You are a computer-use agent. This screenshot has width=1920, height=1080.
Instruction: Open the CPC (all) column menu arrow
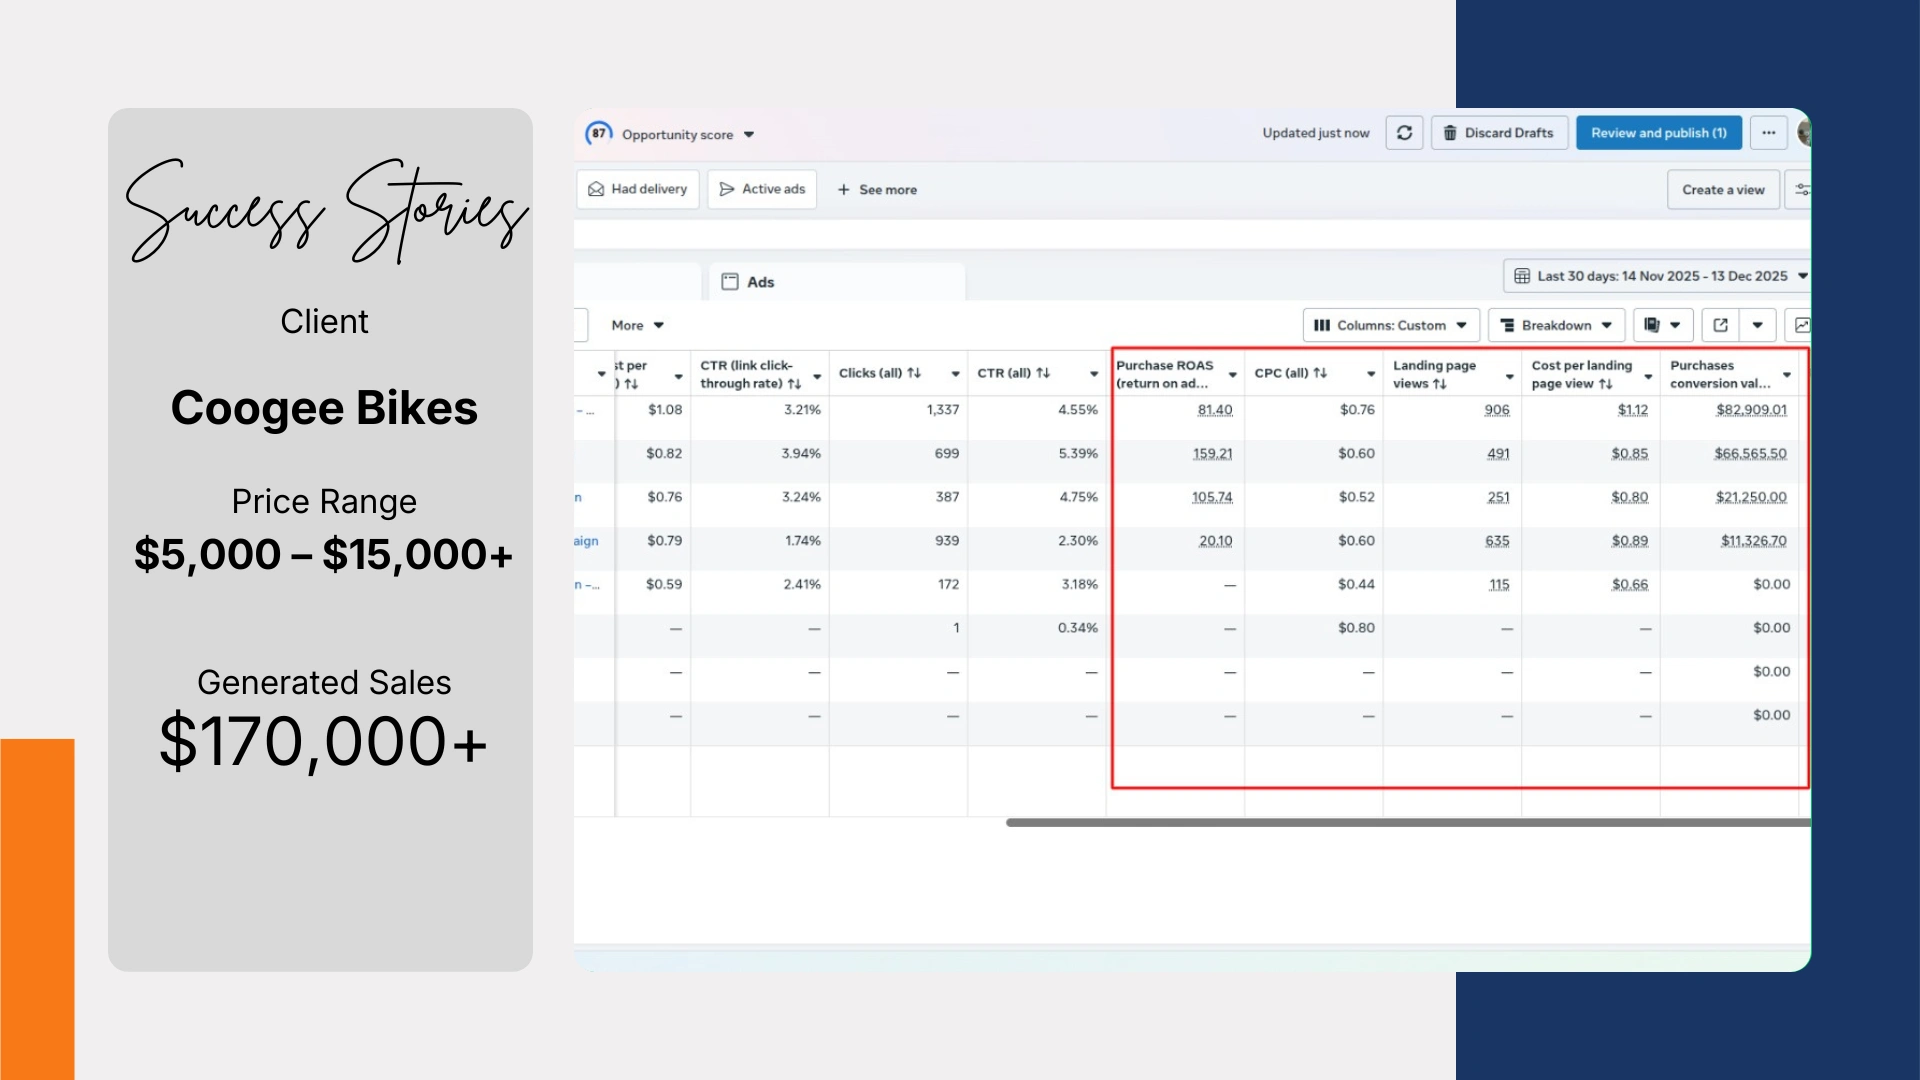coord(1371,375)
